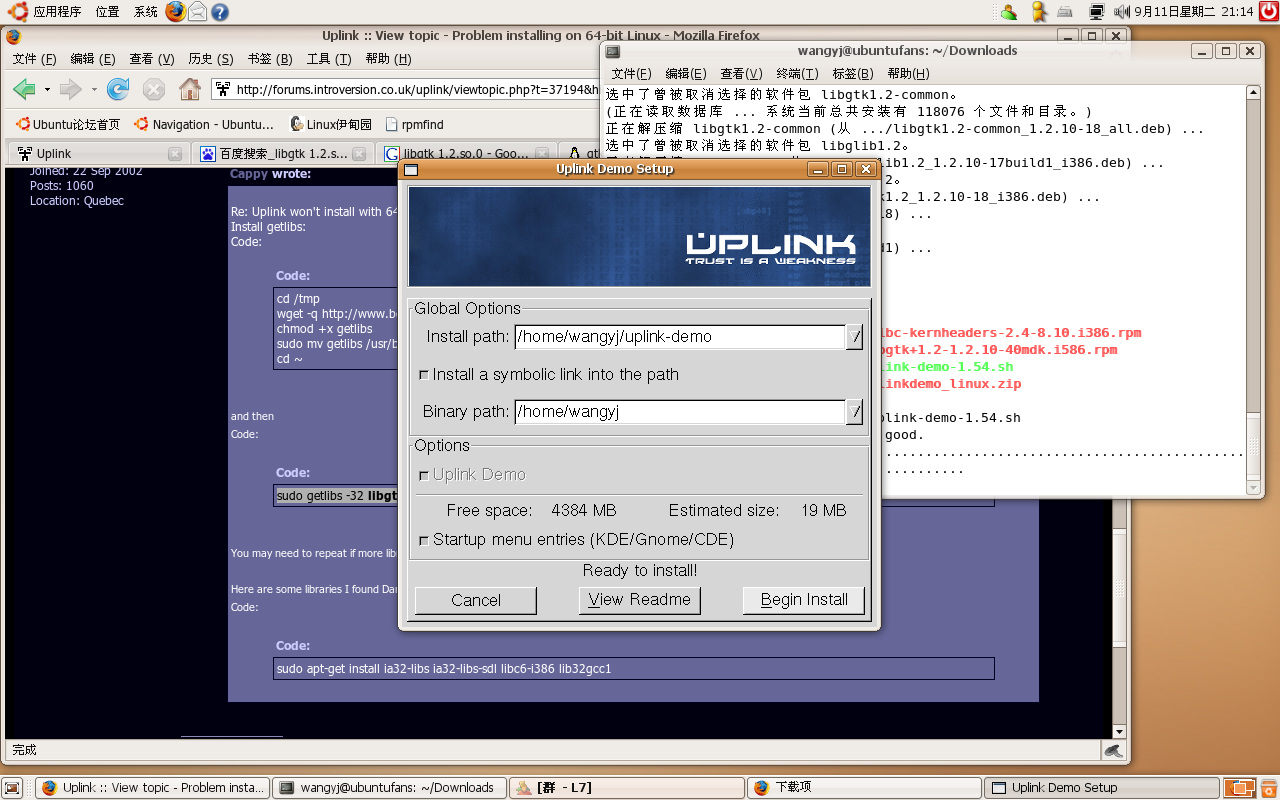Open Firefox 查看 (V) view menu
The width and height of the screenshot is (1280, 800).
pyautogui.click(x=152, y=59)
